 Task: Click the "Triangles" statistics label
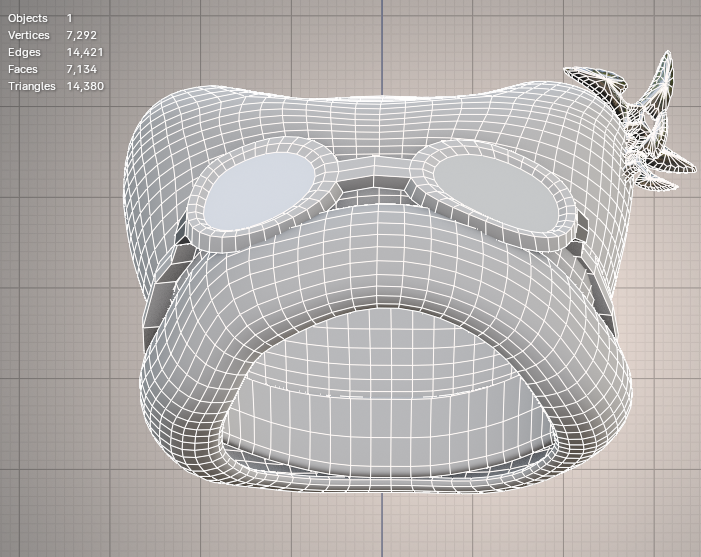32,86
